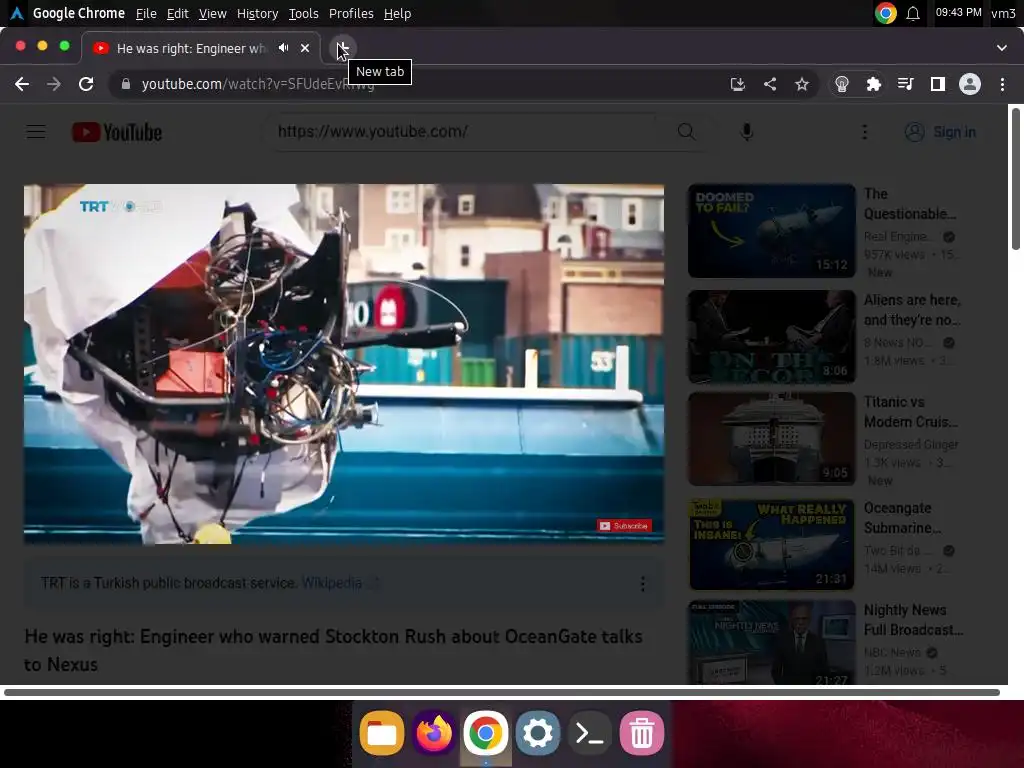
Task: Open the media controls icon in toolbar
Action: click(905, 84)
